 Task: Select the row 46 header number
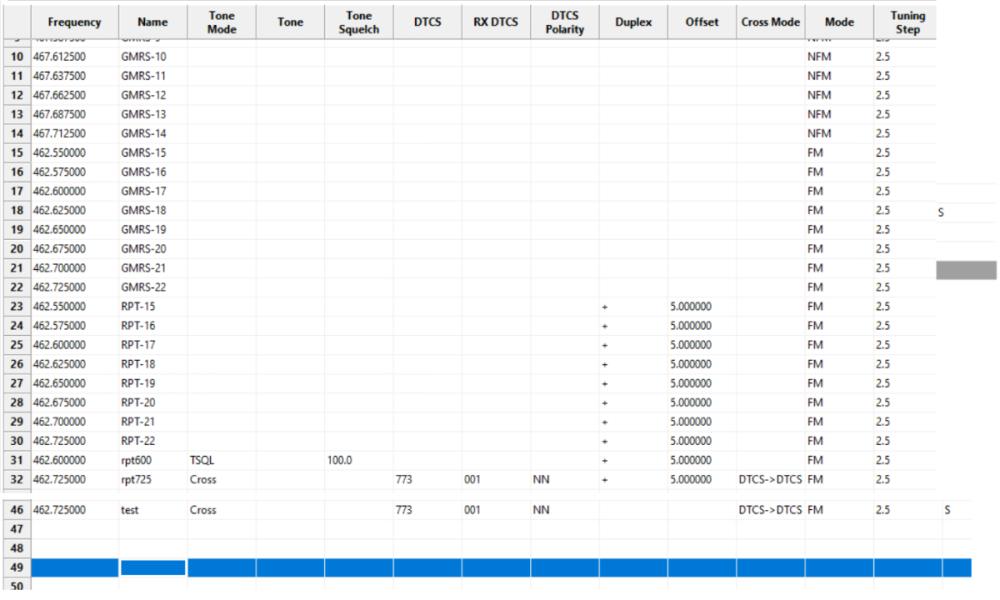click(x=16, y=510)
